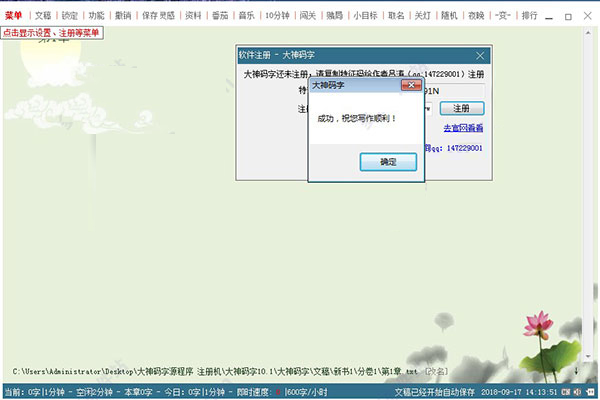Image resolution: width=600 pixels, height=400 pixels.
Task: Start the 番茄 timer item
Action: (x=220, y=16)
